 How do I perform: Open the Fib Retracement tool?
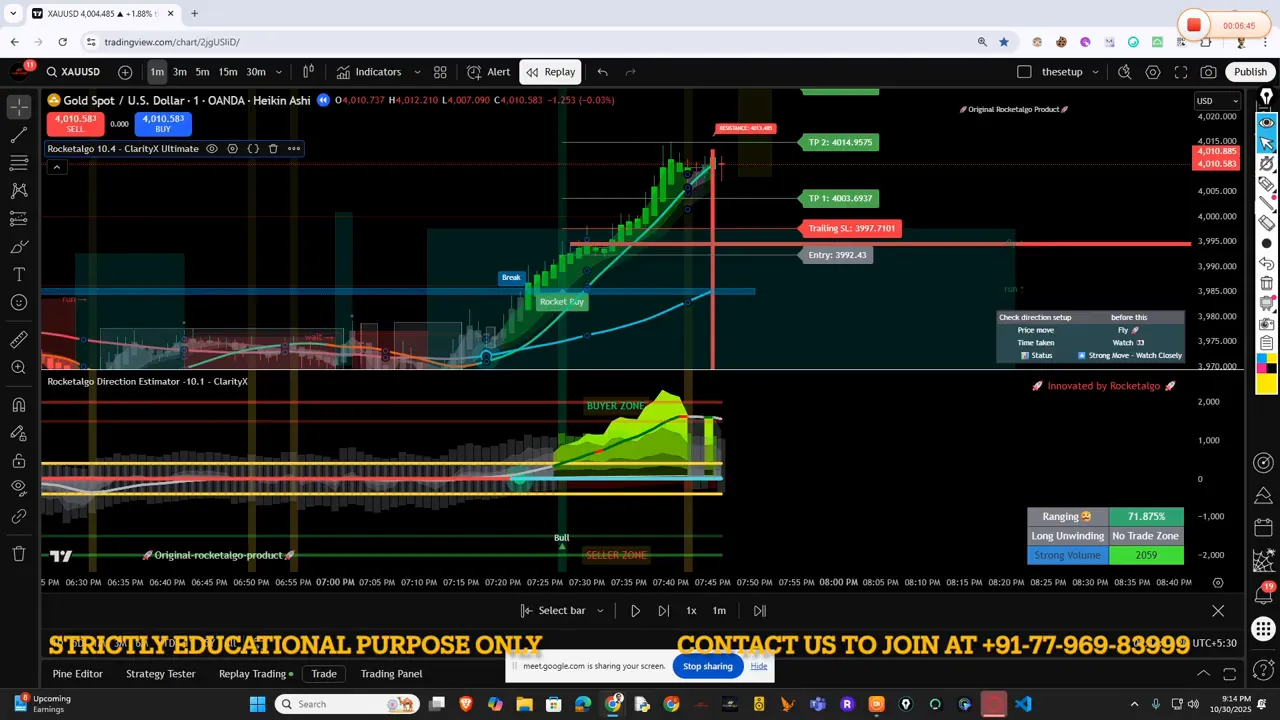(18, 163)
